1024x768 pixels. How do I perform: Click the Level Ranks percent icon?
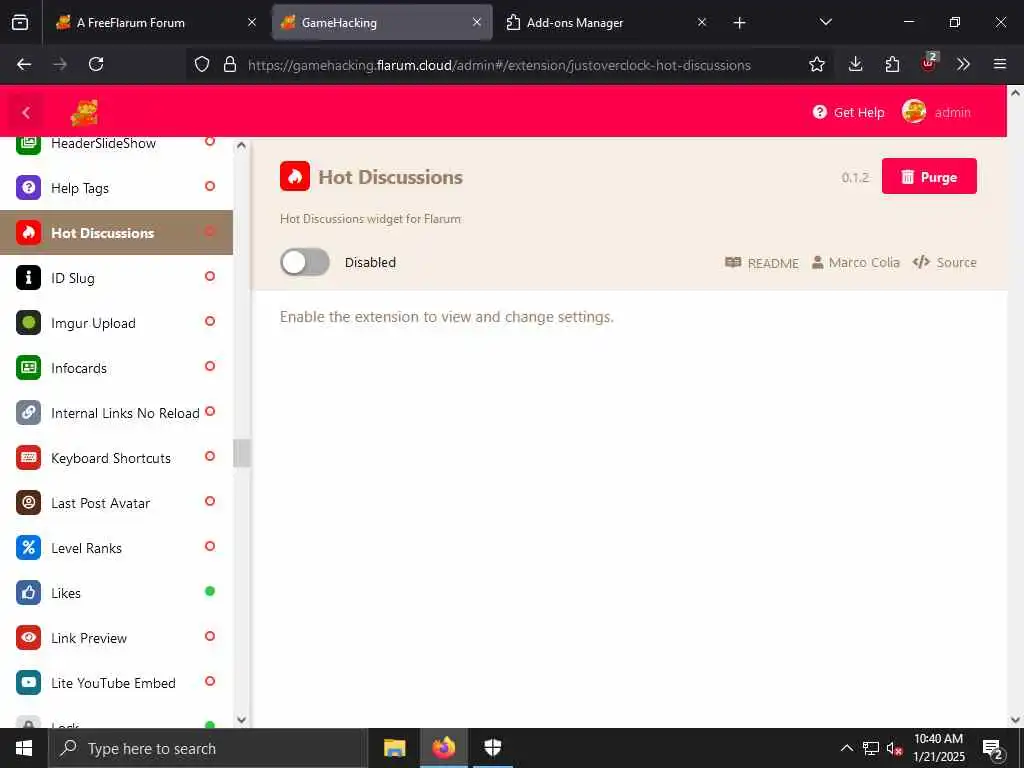tap(28, 548)
